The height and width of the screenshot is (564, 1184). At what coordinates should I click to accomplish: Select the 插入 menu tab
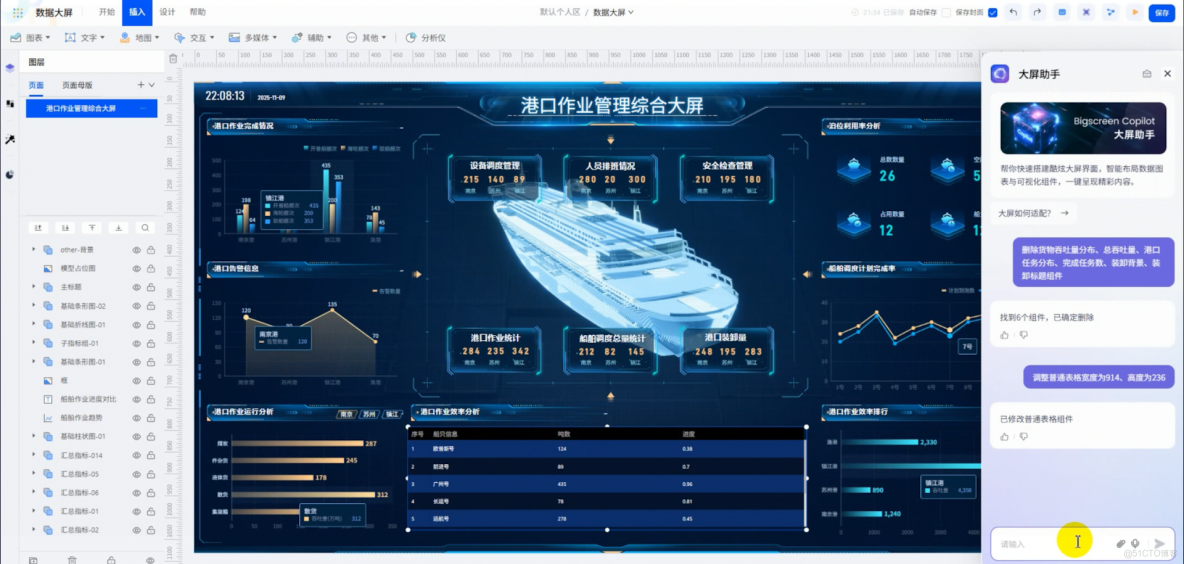137,12
